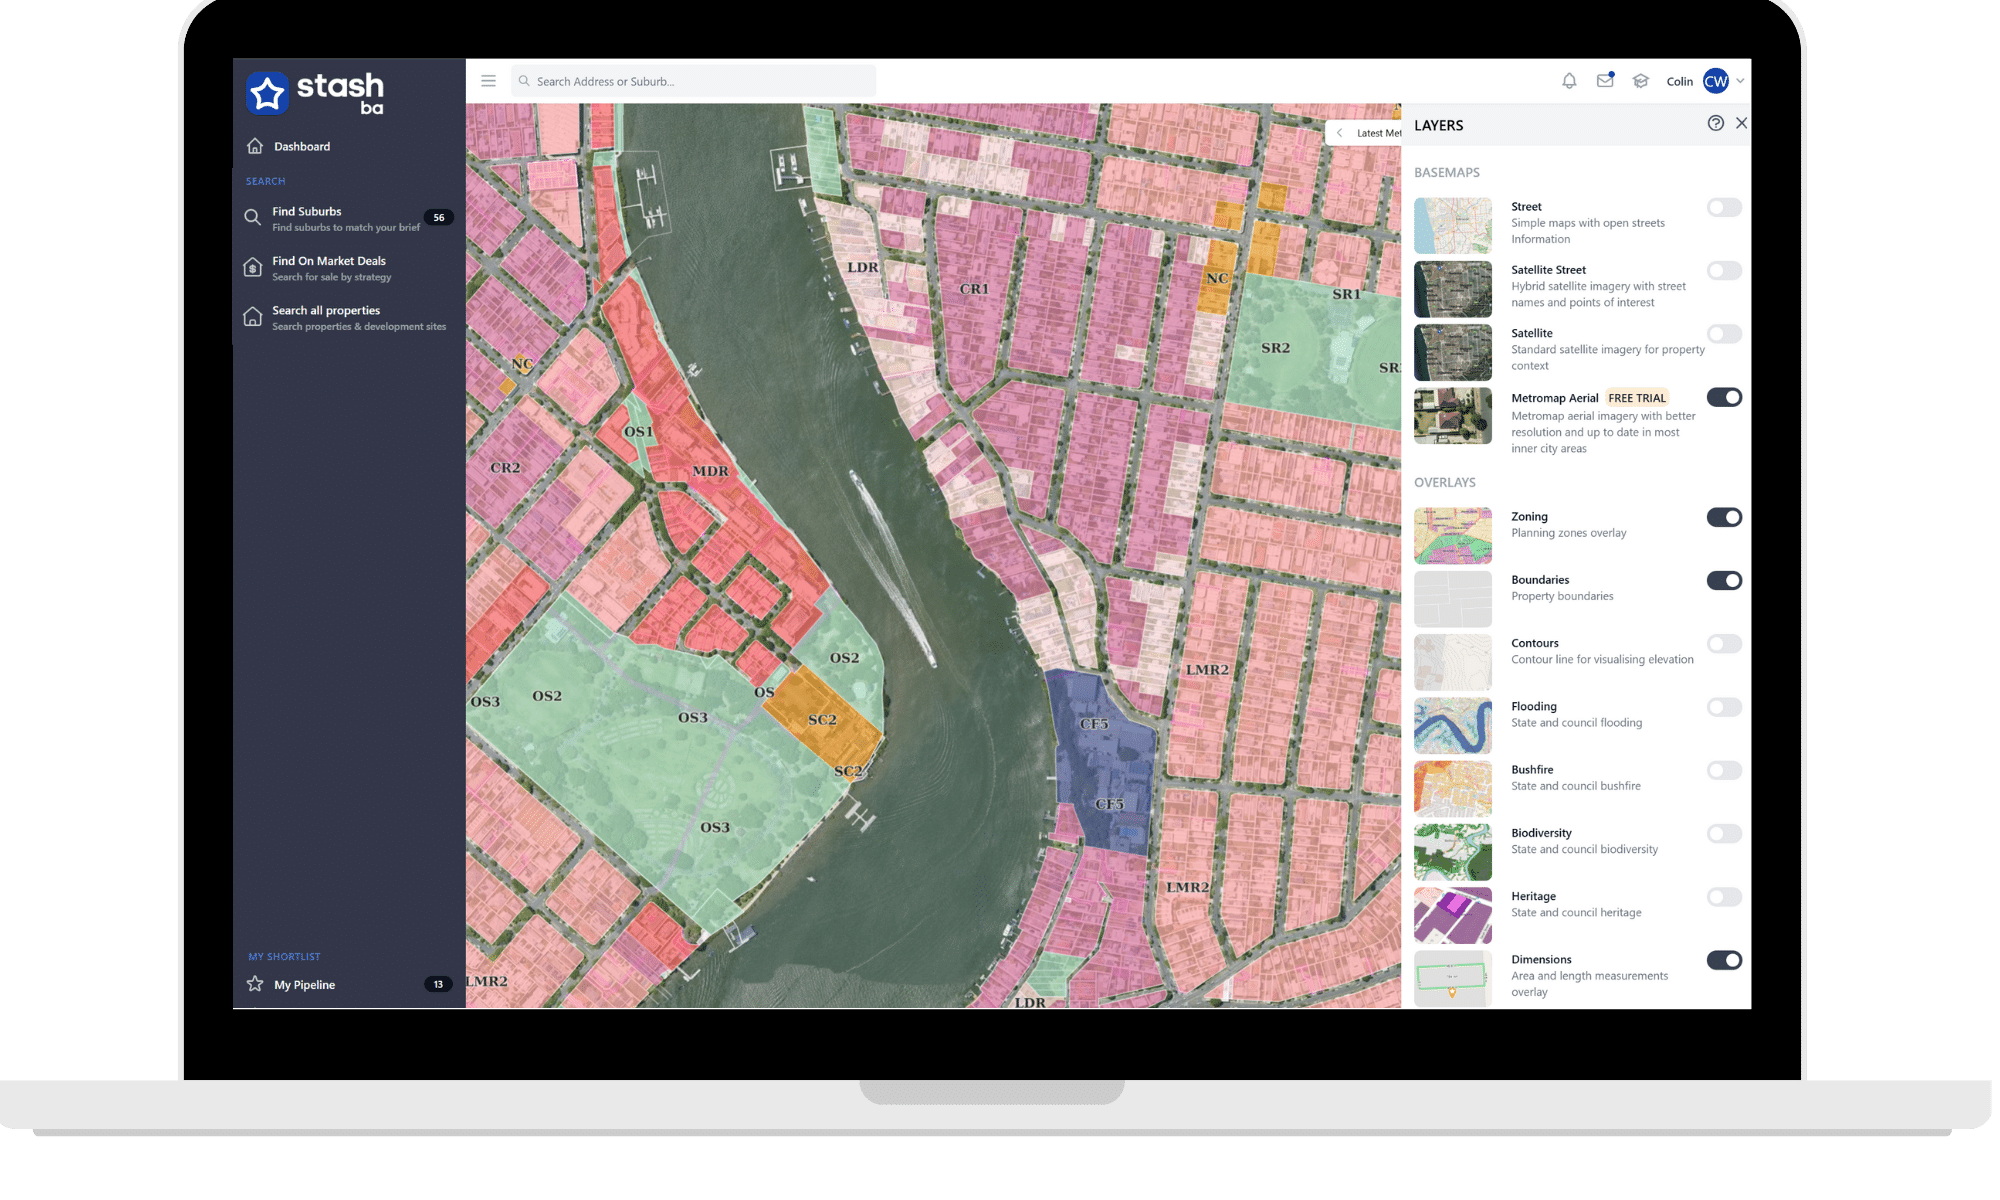Click the search magnifier icon in the address bar
2000x1200 pixels.
point(524,81)
